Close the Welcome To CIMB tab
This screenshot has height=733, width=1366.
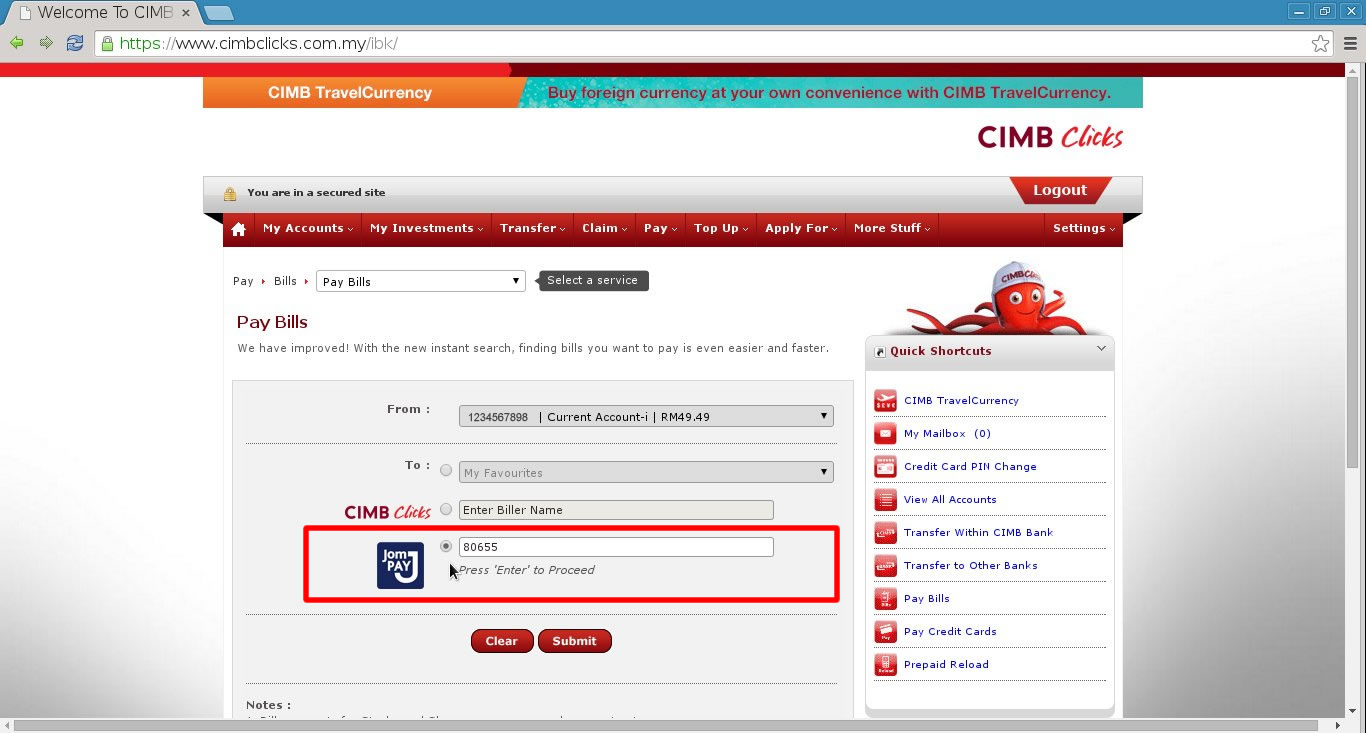(x=186, y=13)
